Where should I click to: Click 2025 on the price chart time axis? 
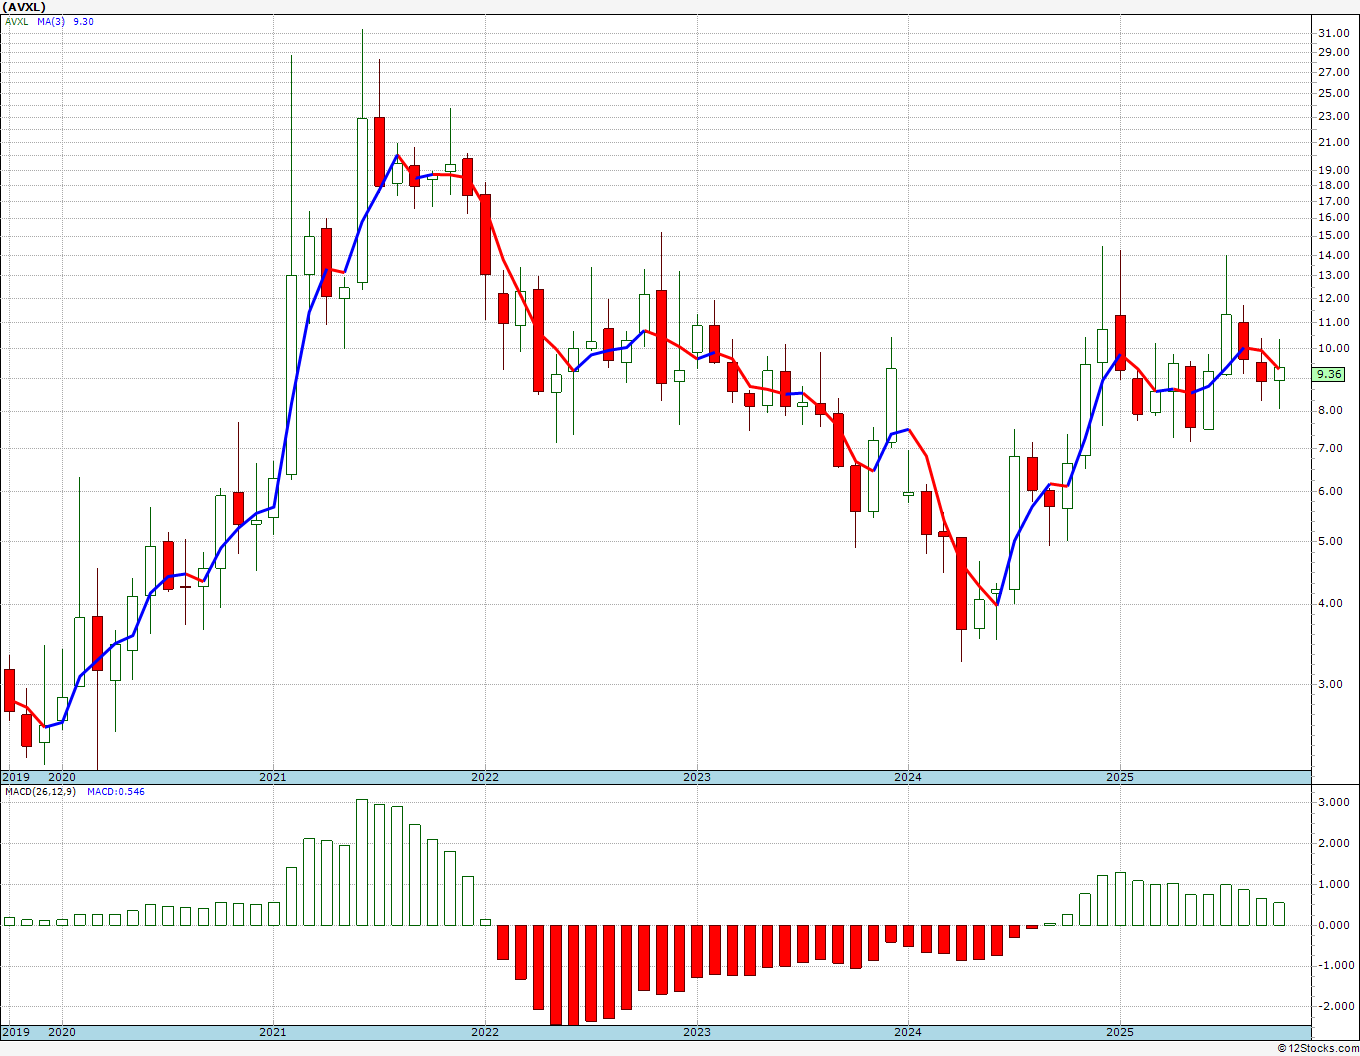pyautogui.click(x=1120, y=777)
